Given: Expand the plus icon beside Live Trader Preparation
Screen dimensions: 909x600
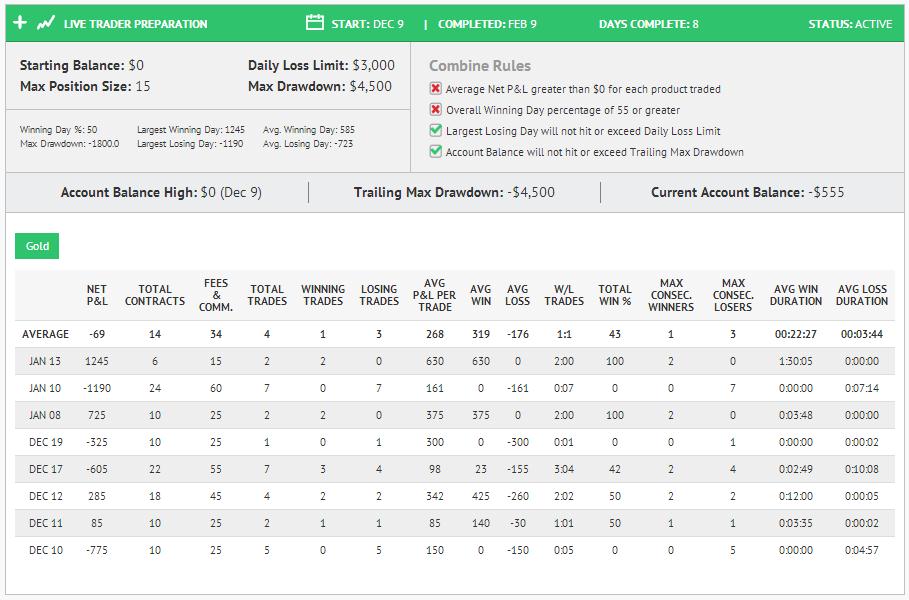Looking at the screenshot, I should [x=20, y=23].
